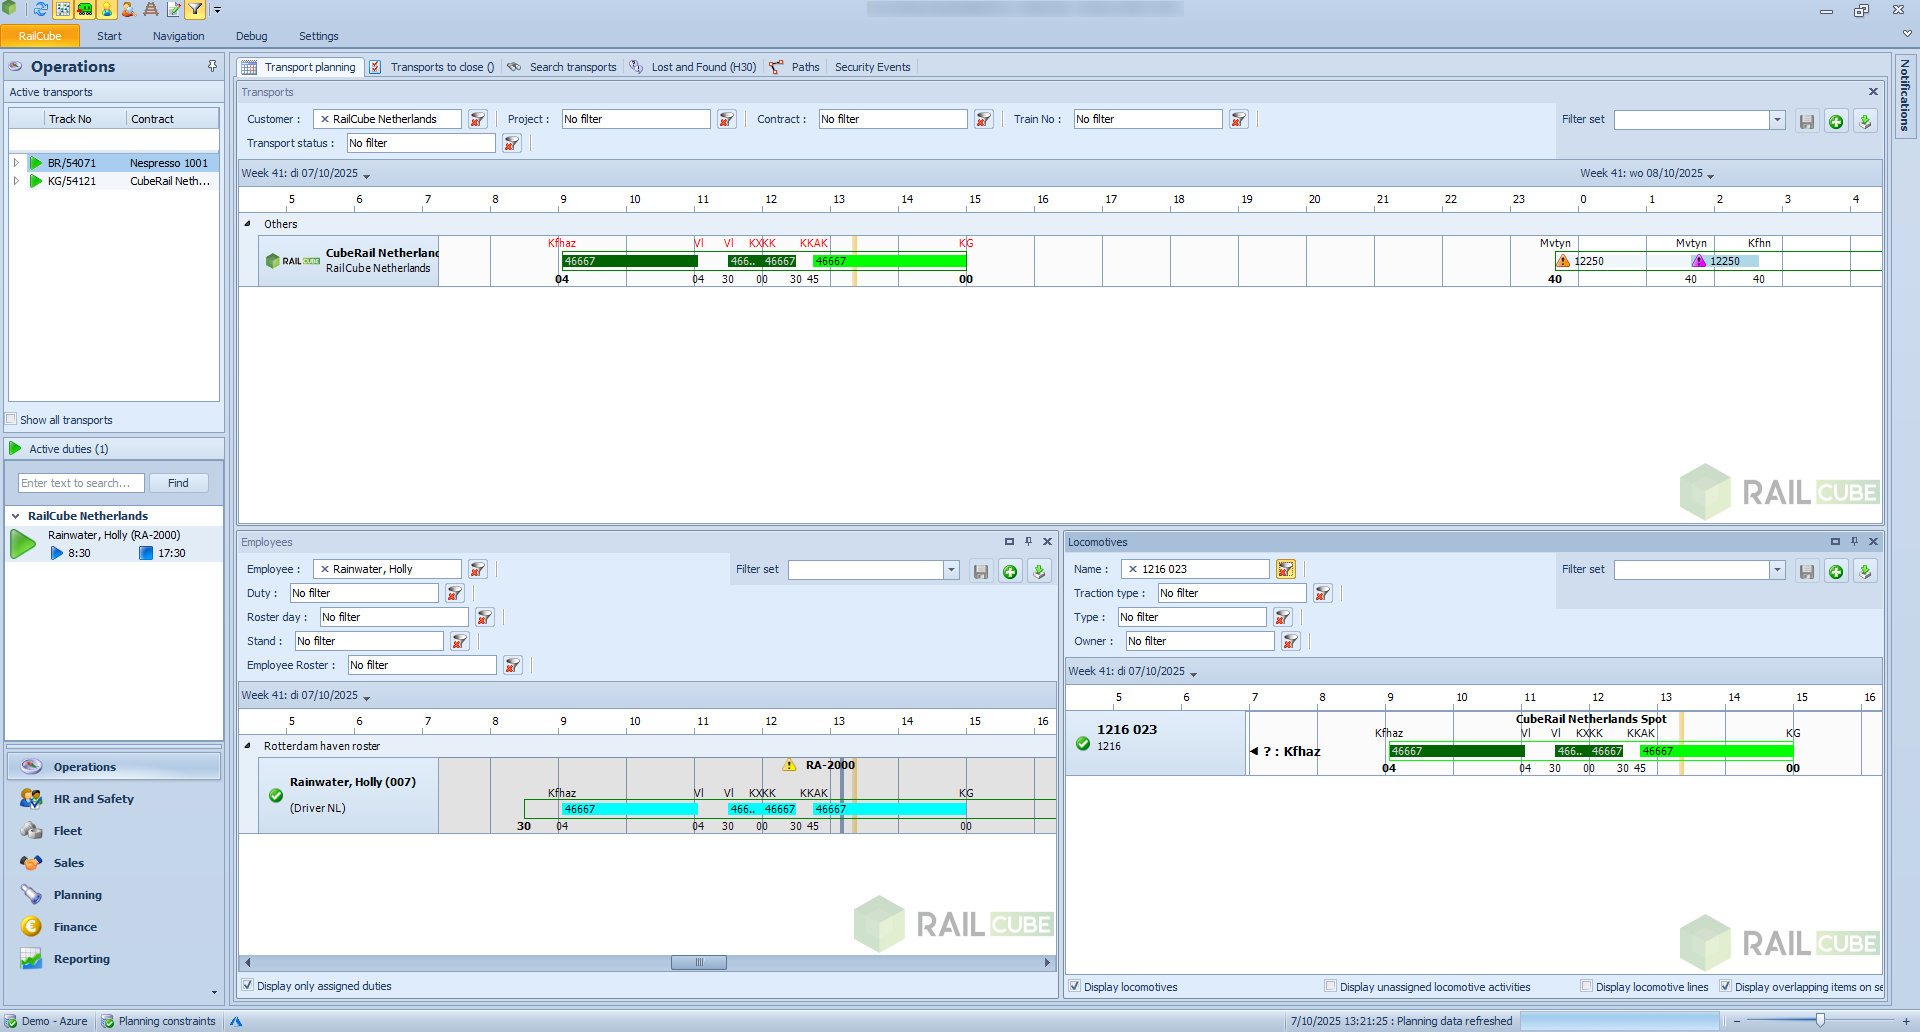Adjust the zoom slider in status bar
1920x1032 pixels.
(1820, 1020)
